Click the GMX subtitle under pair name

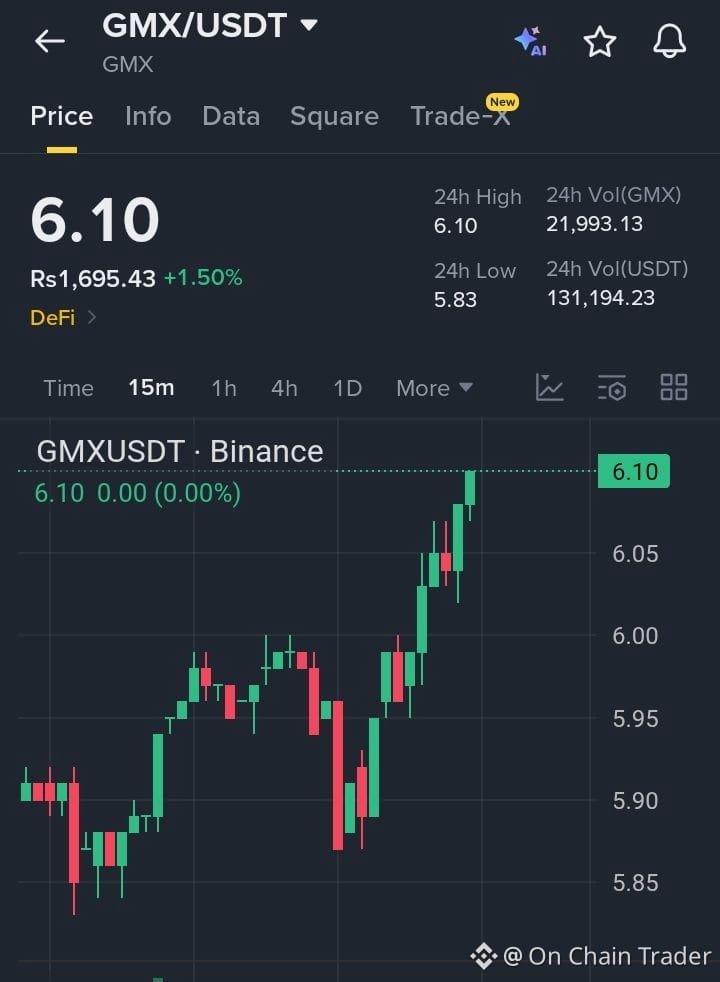128,65
